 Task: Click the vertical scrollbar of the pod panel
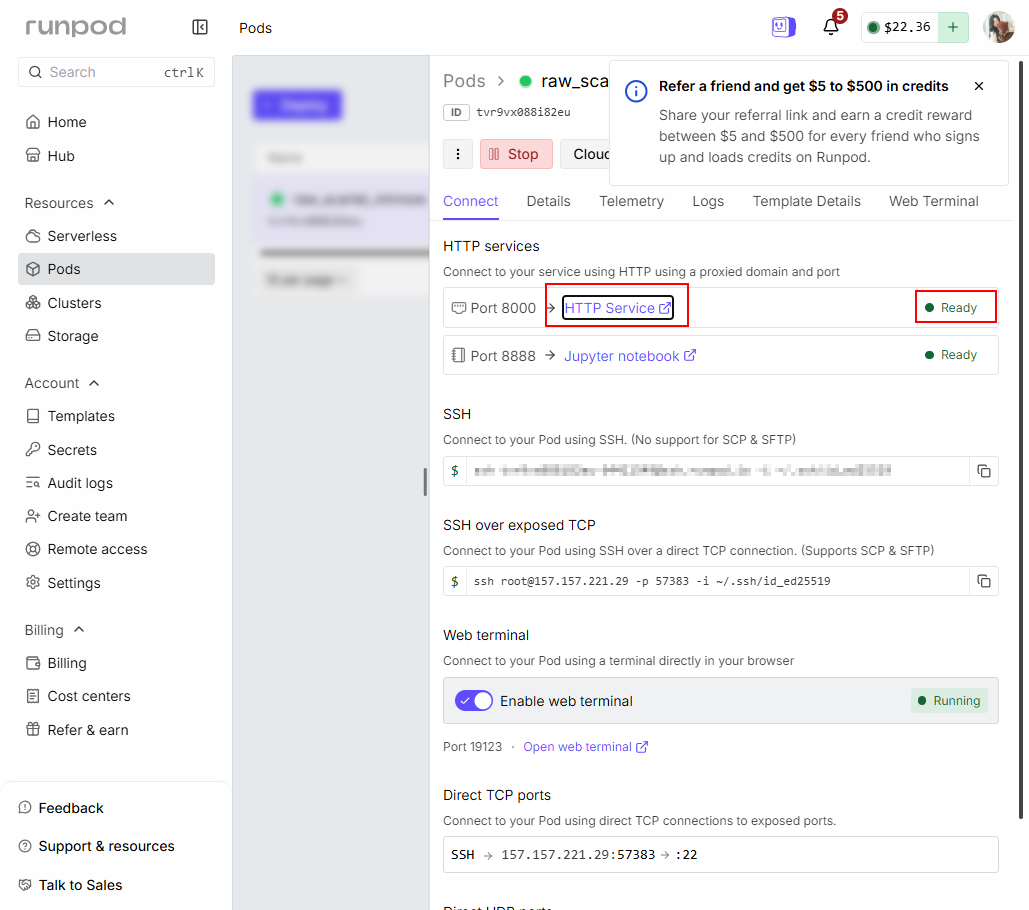point(1020,440)
